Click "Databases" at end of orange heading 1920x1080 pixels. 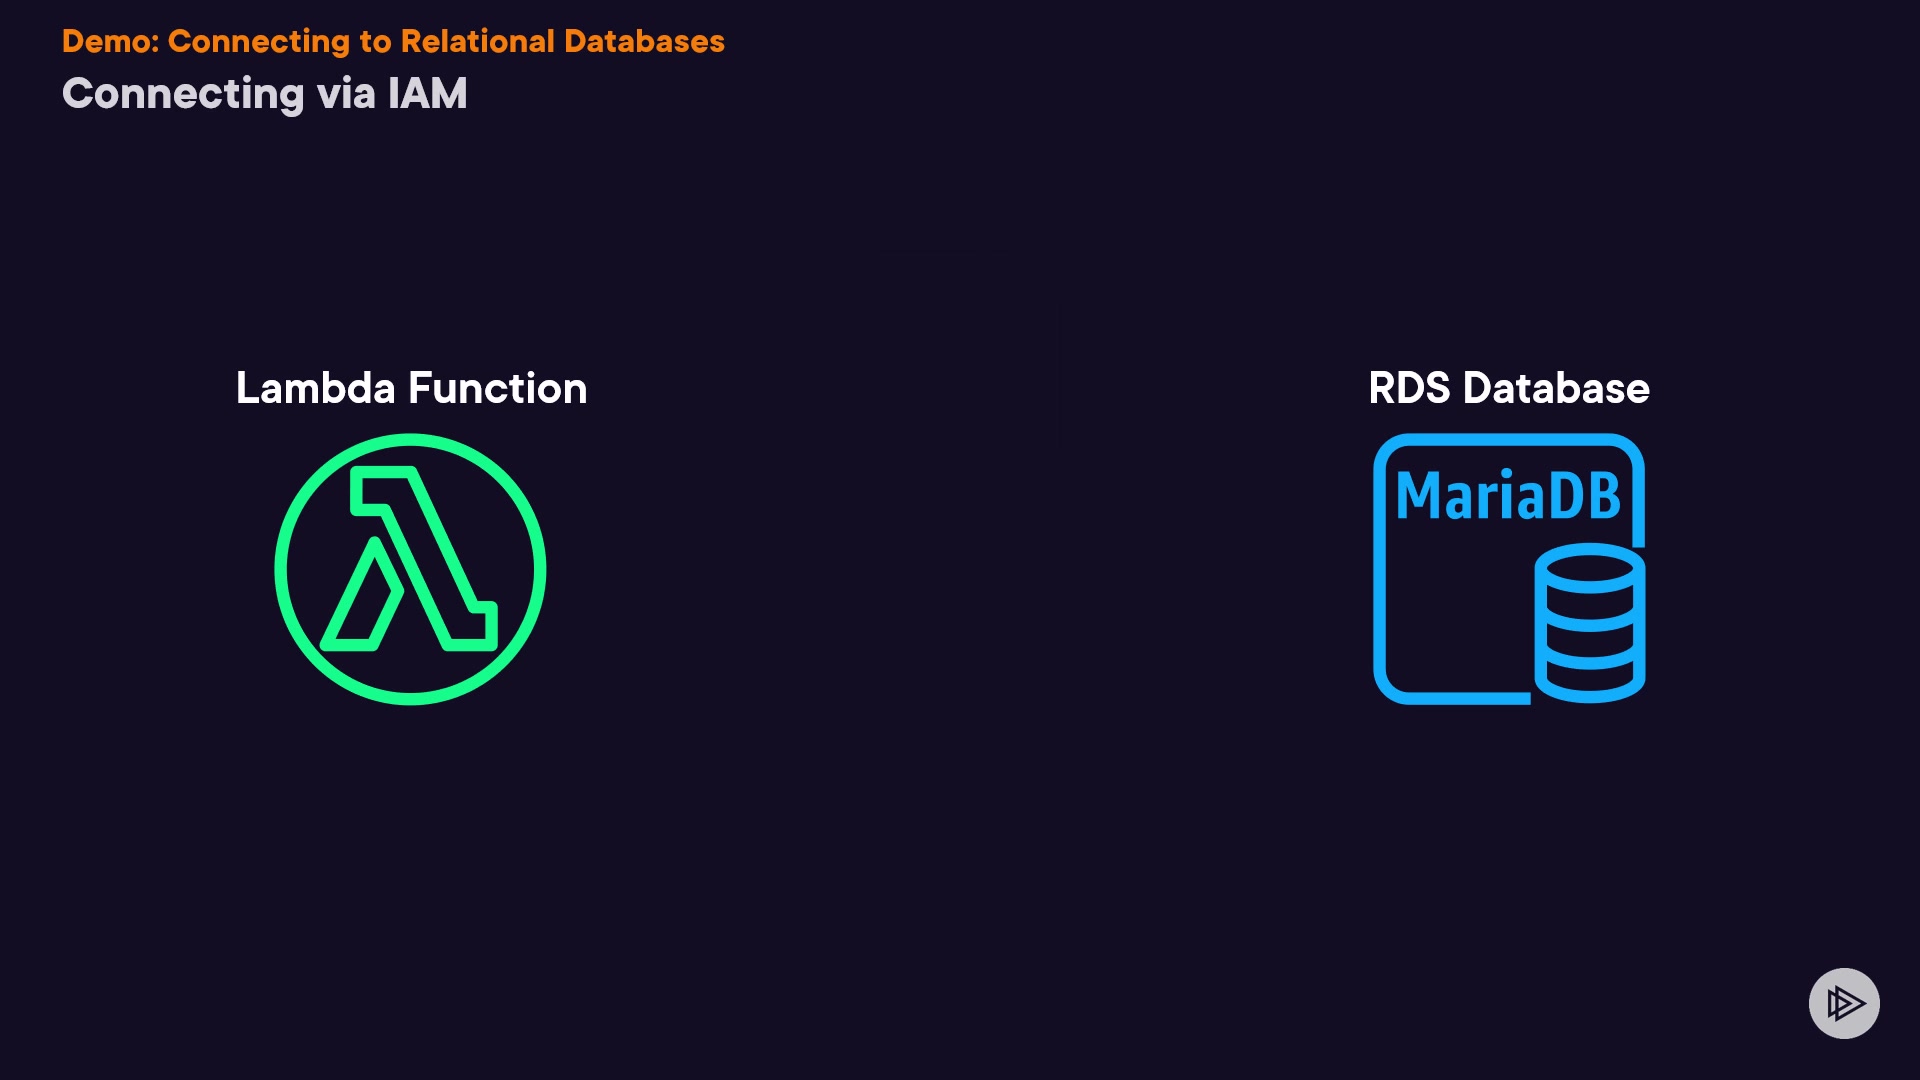point(644,41)
